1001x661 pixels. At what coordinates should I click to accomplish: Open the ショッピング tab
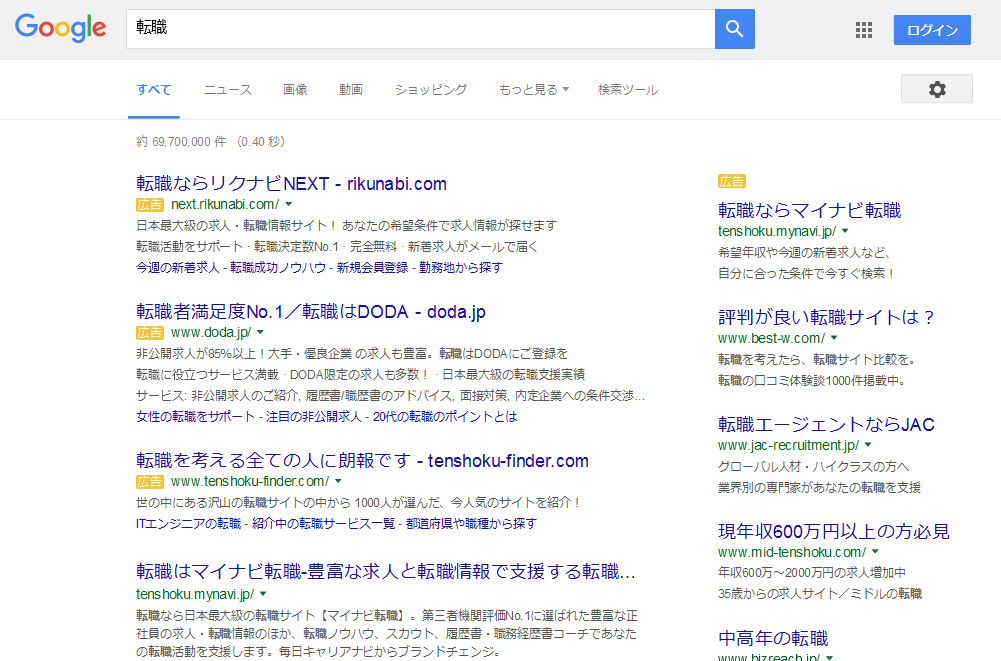click(430, 90)
